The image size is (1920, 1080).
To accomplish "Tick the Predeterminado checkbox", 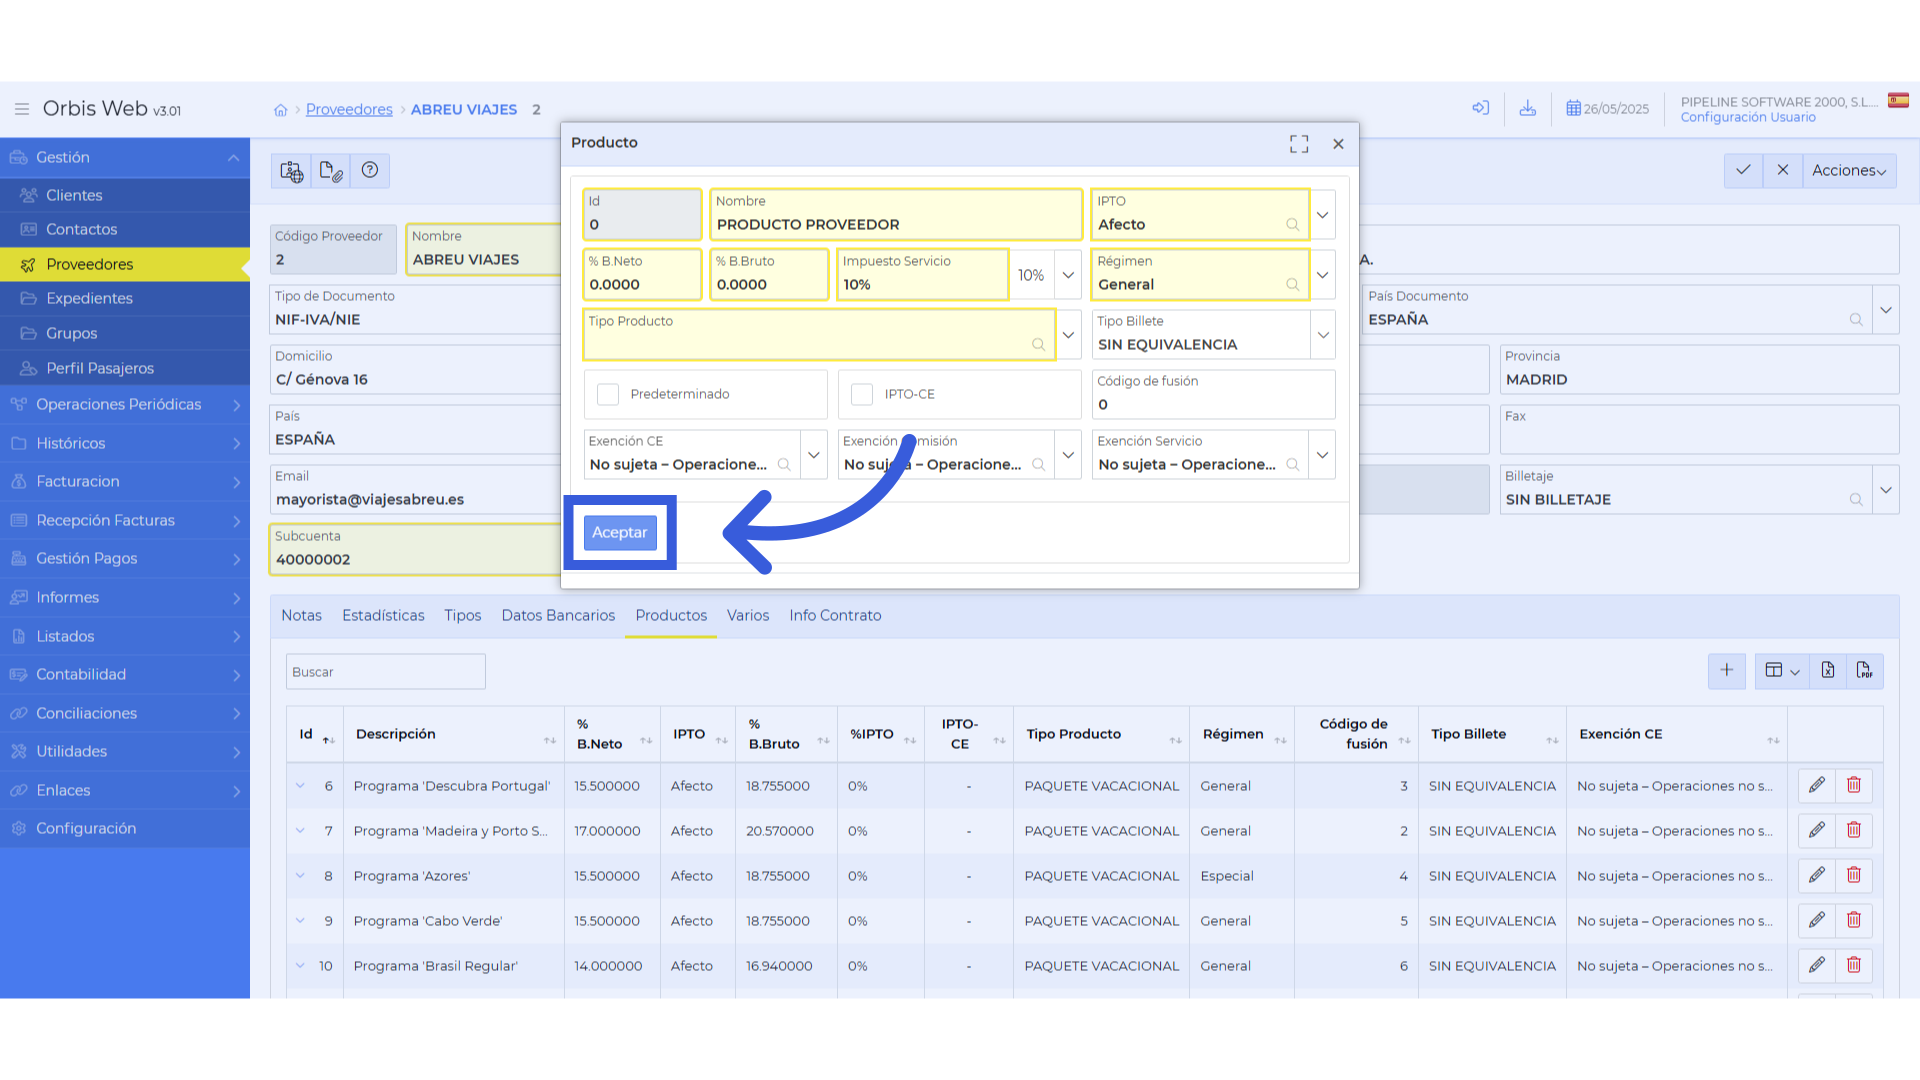I will coord(608,394).
